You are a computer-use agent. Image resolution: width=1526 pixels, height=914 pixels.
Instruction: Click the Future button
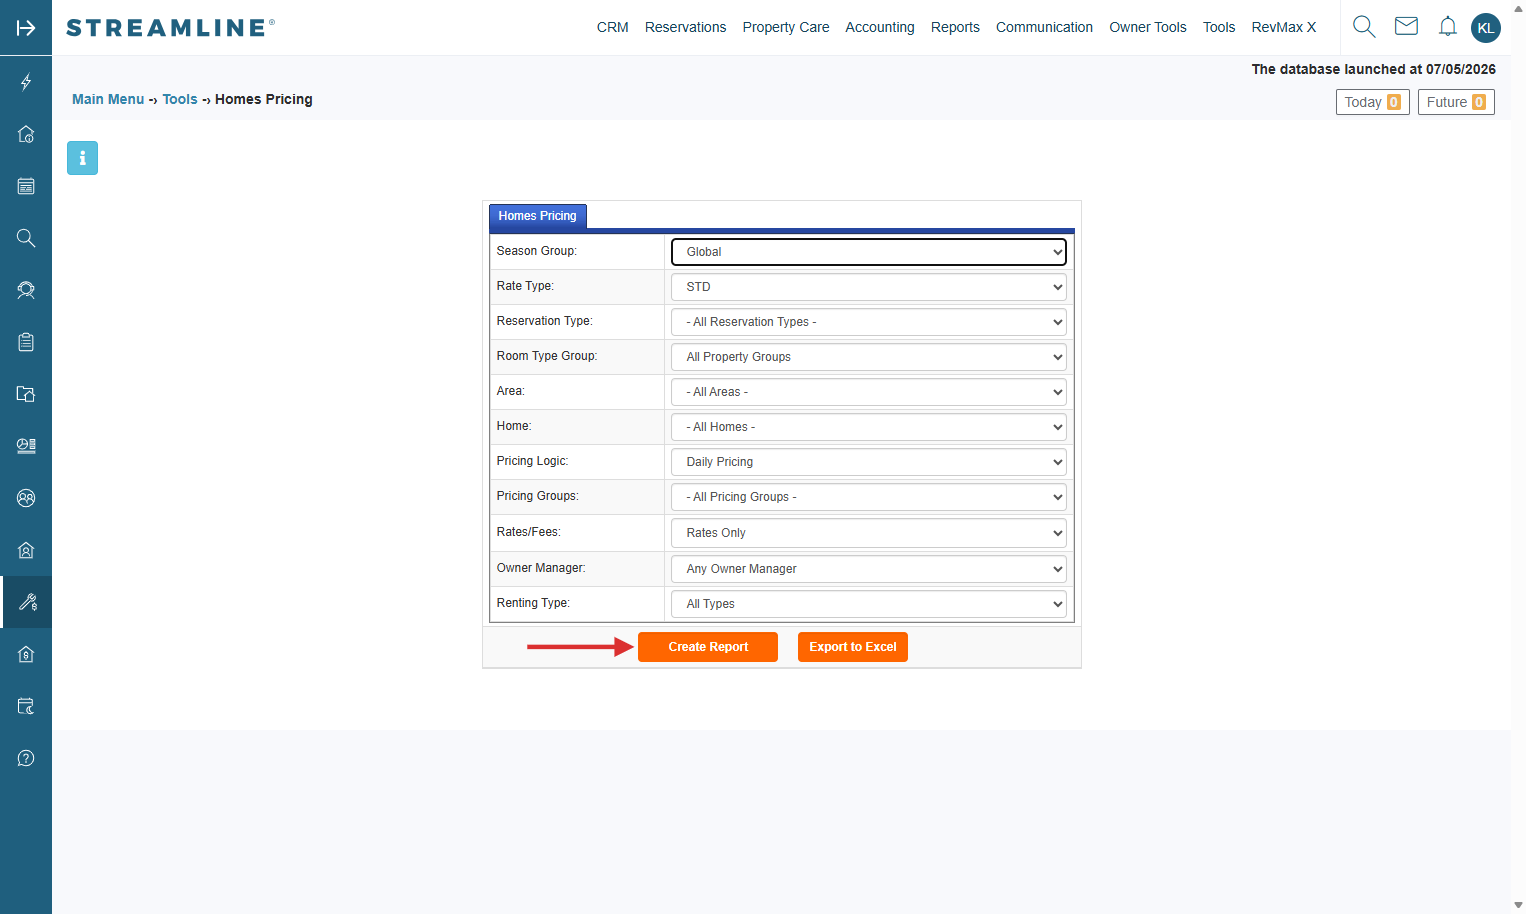(x=1456, y=102)
